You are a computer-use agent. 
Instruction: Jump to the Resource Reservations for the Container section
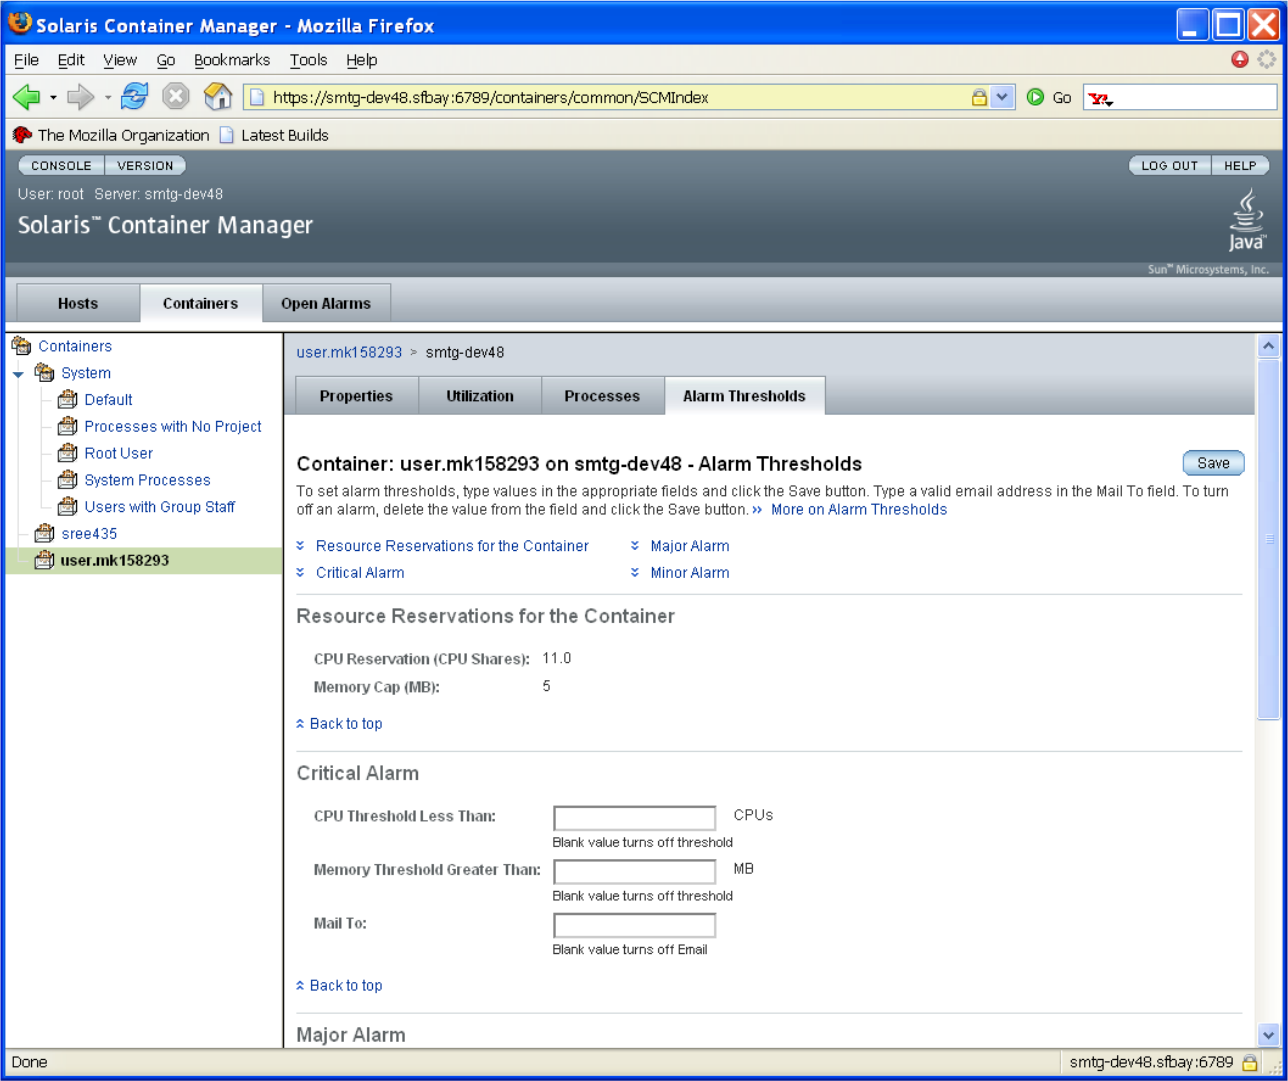452,546
